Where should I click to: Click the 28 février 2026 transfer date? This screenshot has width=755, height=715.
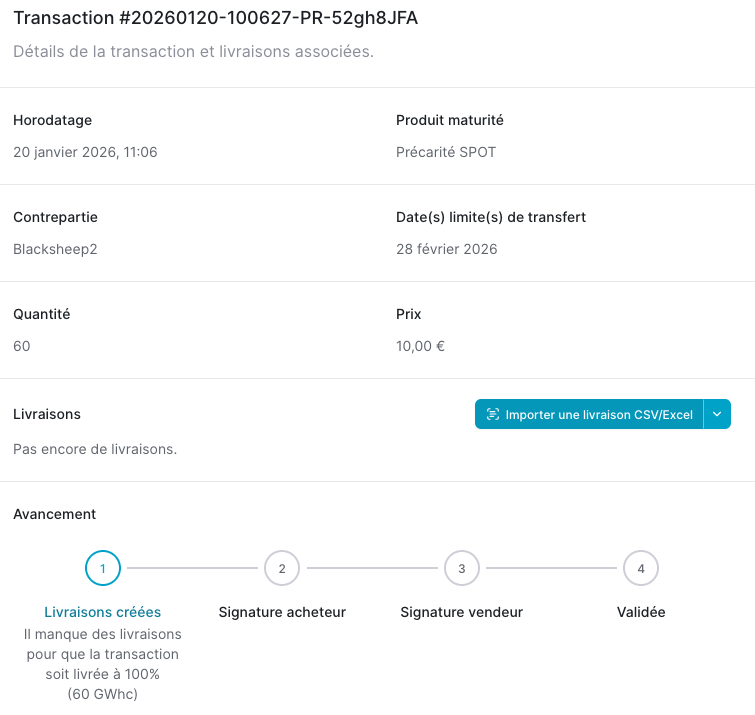[446, 249]
